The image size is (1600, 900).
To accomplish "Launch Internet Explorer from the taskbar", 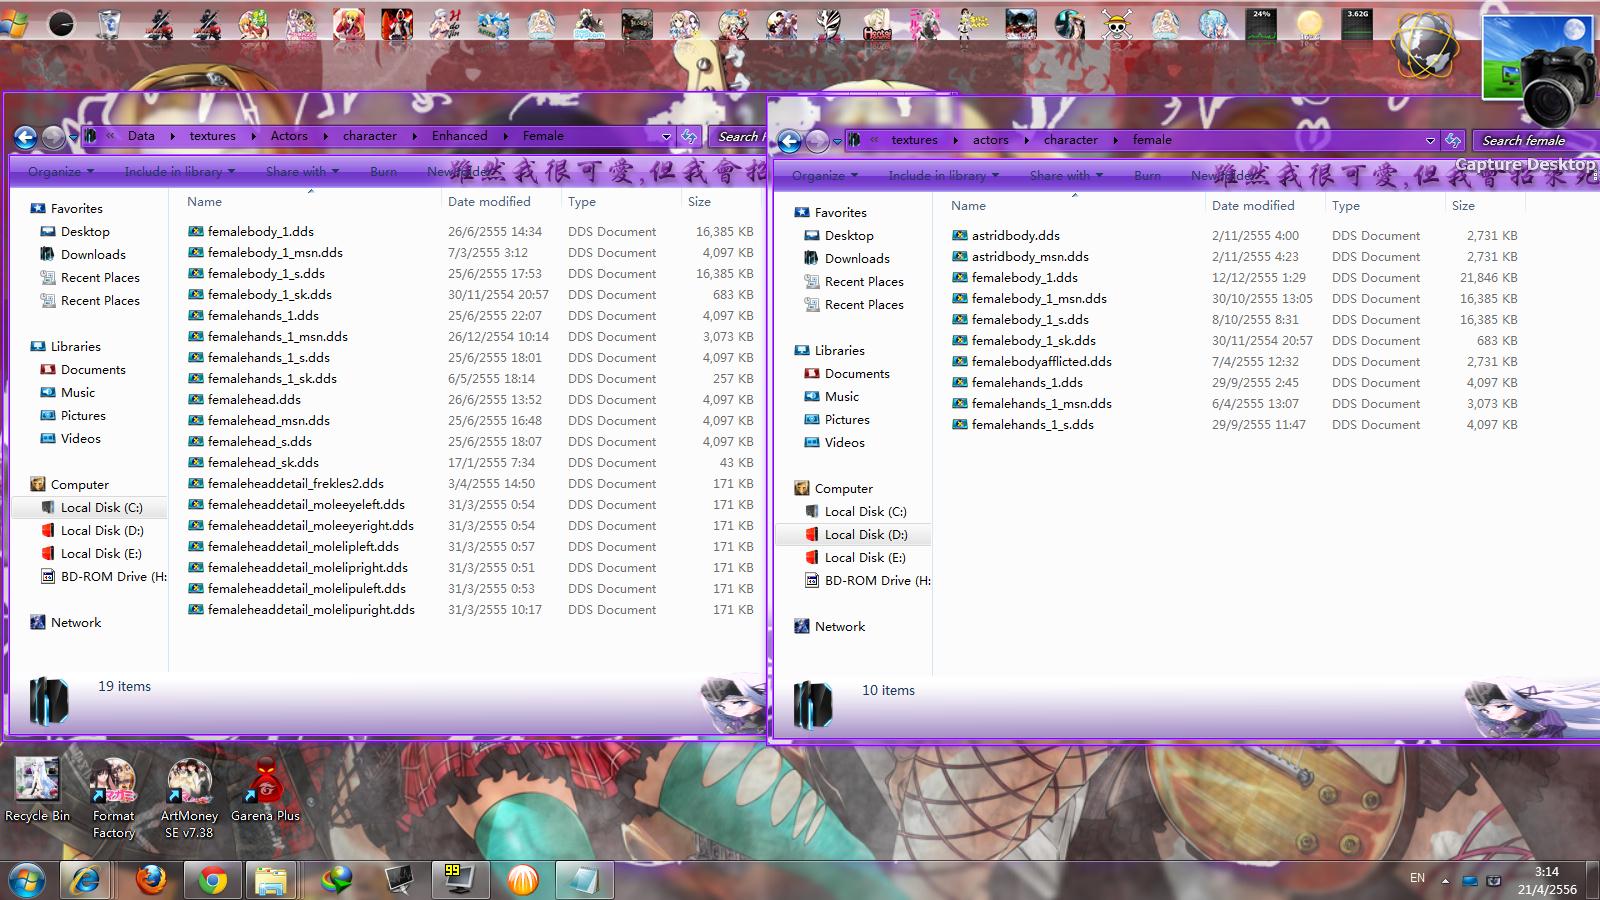I will coord(86,880).
